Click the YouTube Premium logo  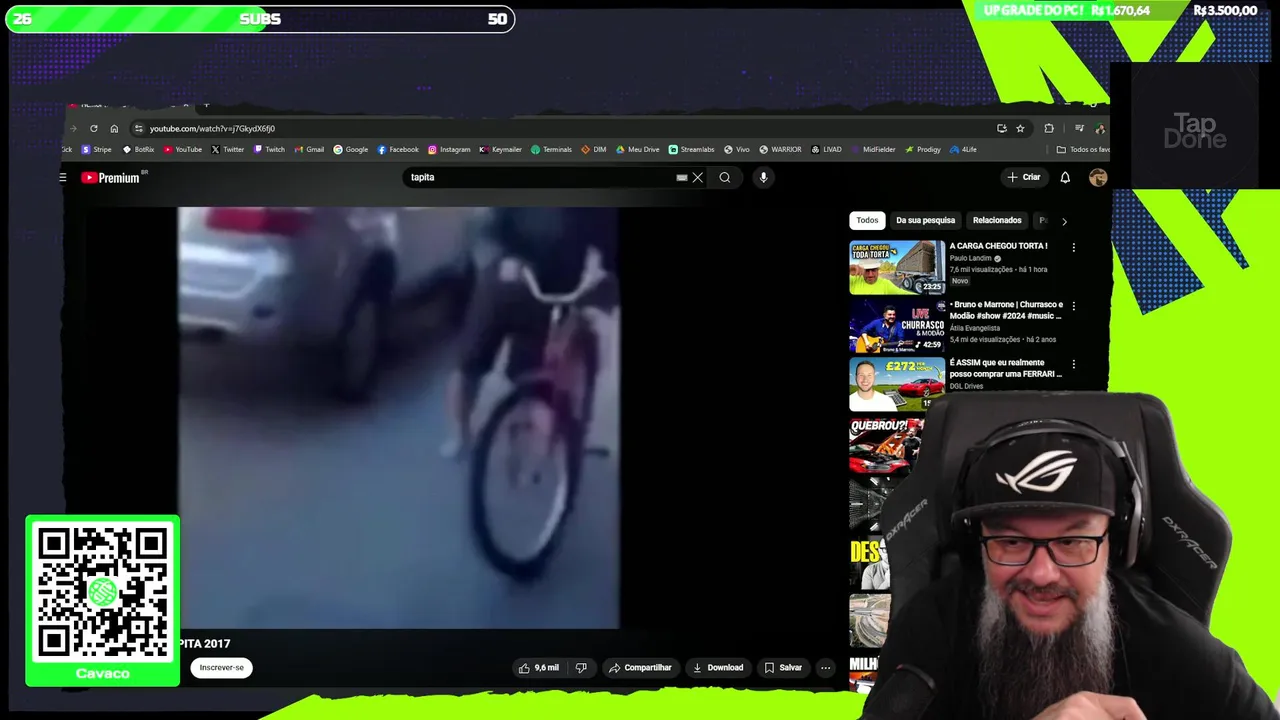pyautogui.click(x=111, y=177)
